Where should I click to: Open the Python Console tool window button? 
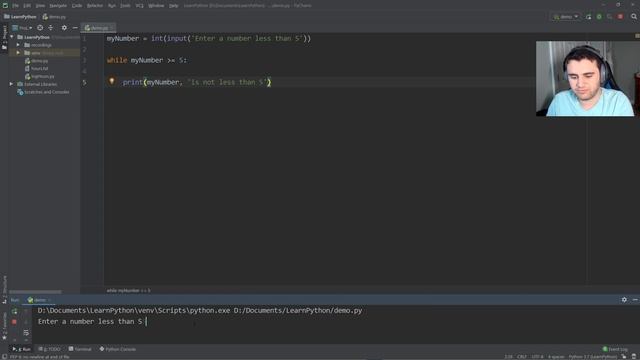coord(118,349)
